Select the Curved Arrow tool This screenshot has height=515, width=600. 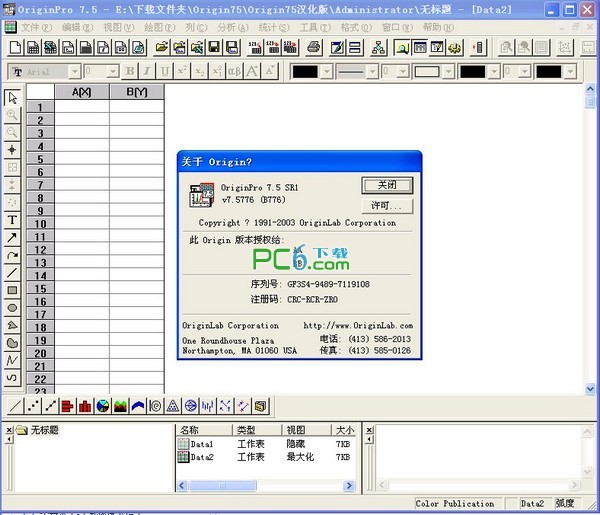tap(12, 255)
